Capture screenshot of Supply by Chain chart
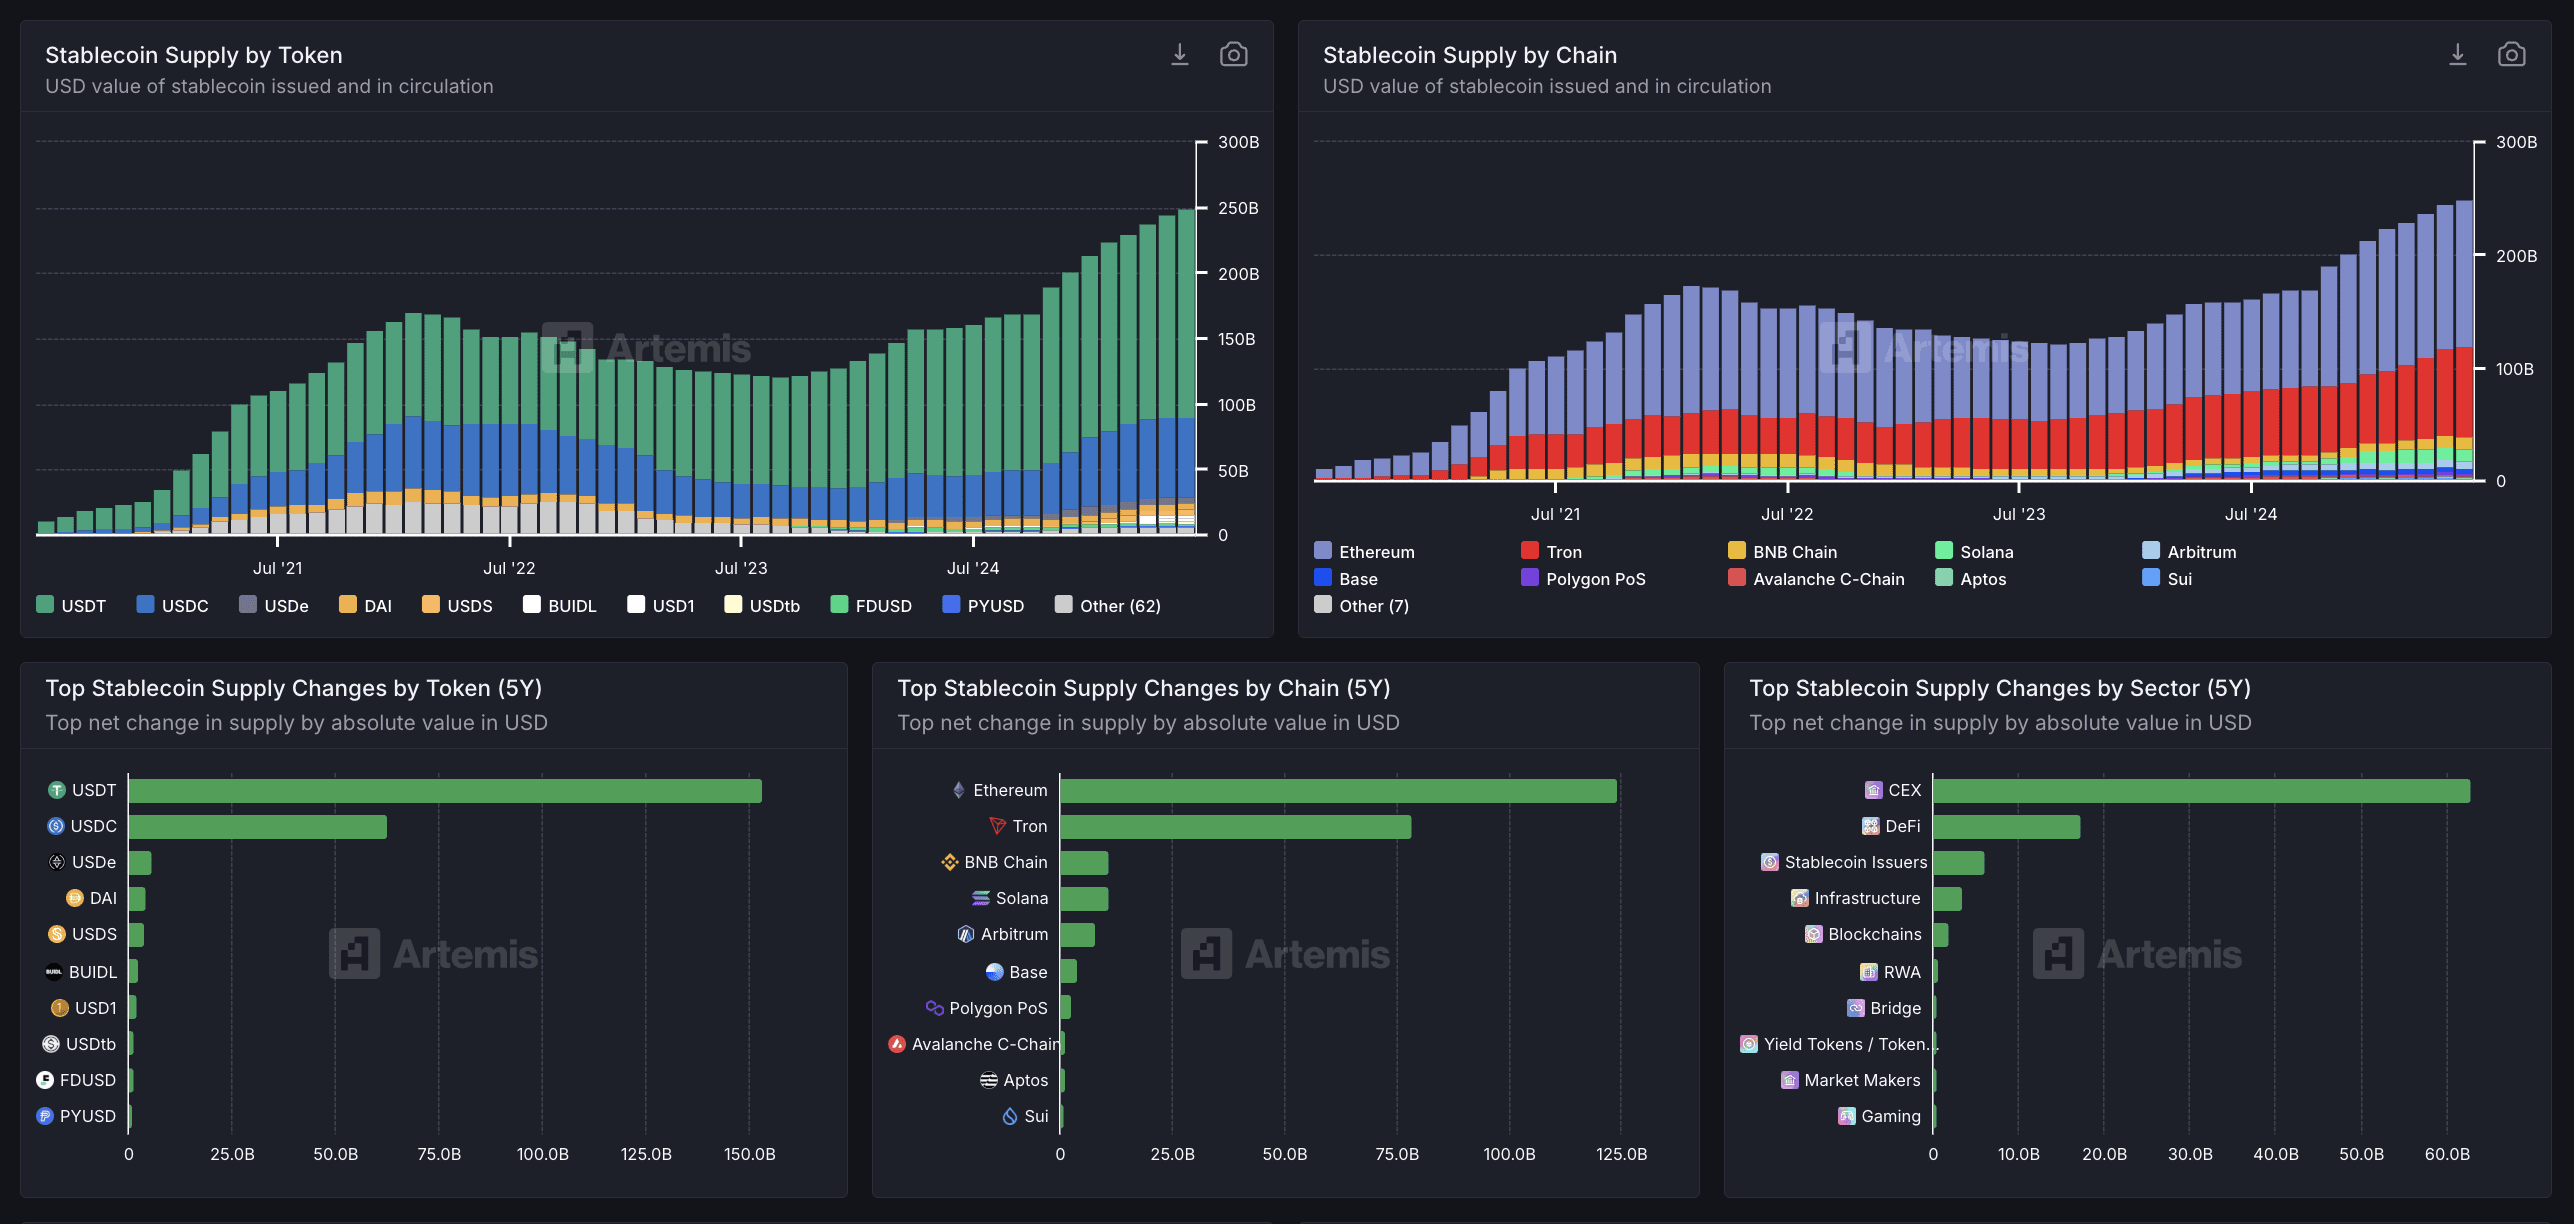 coord(2511,55)
